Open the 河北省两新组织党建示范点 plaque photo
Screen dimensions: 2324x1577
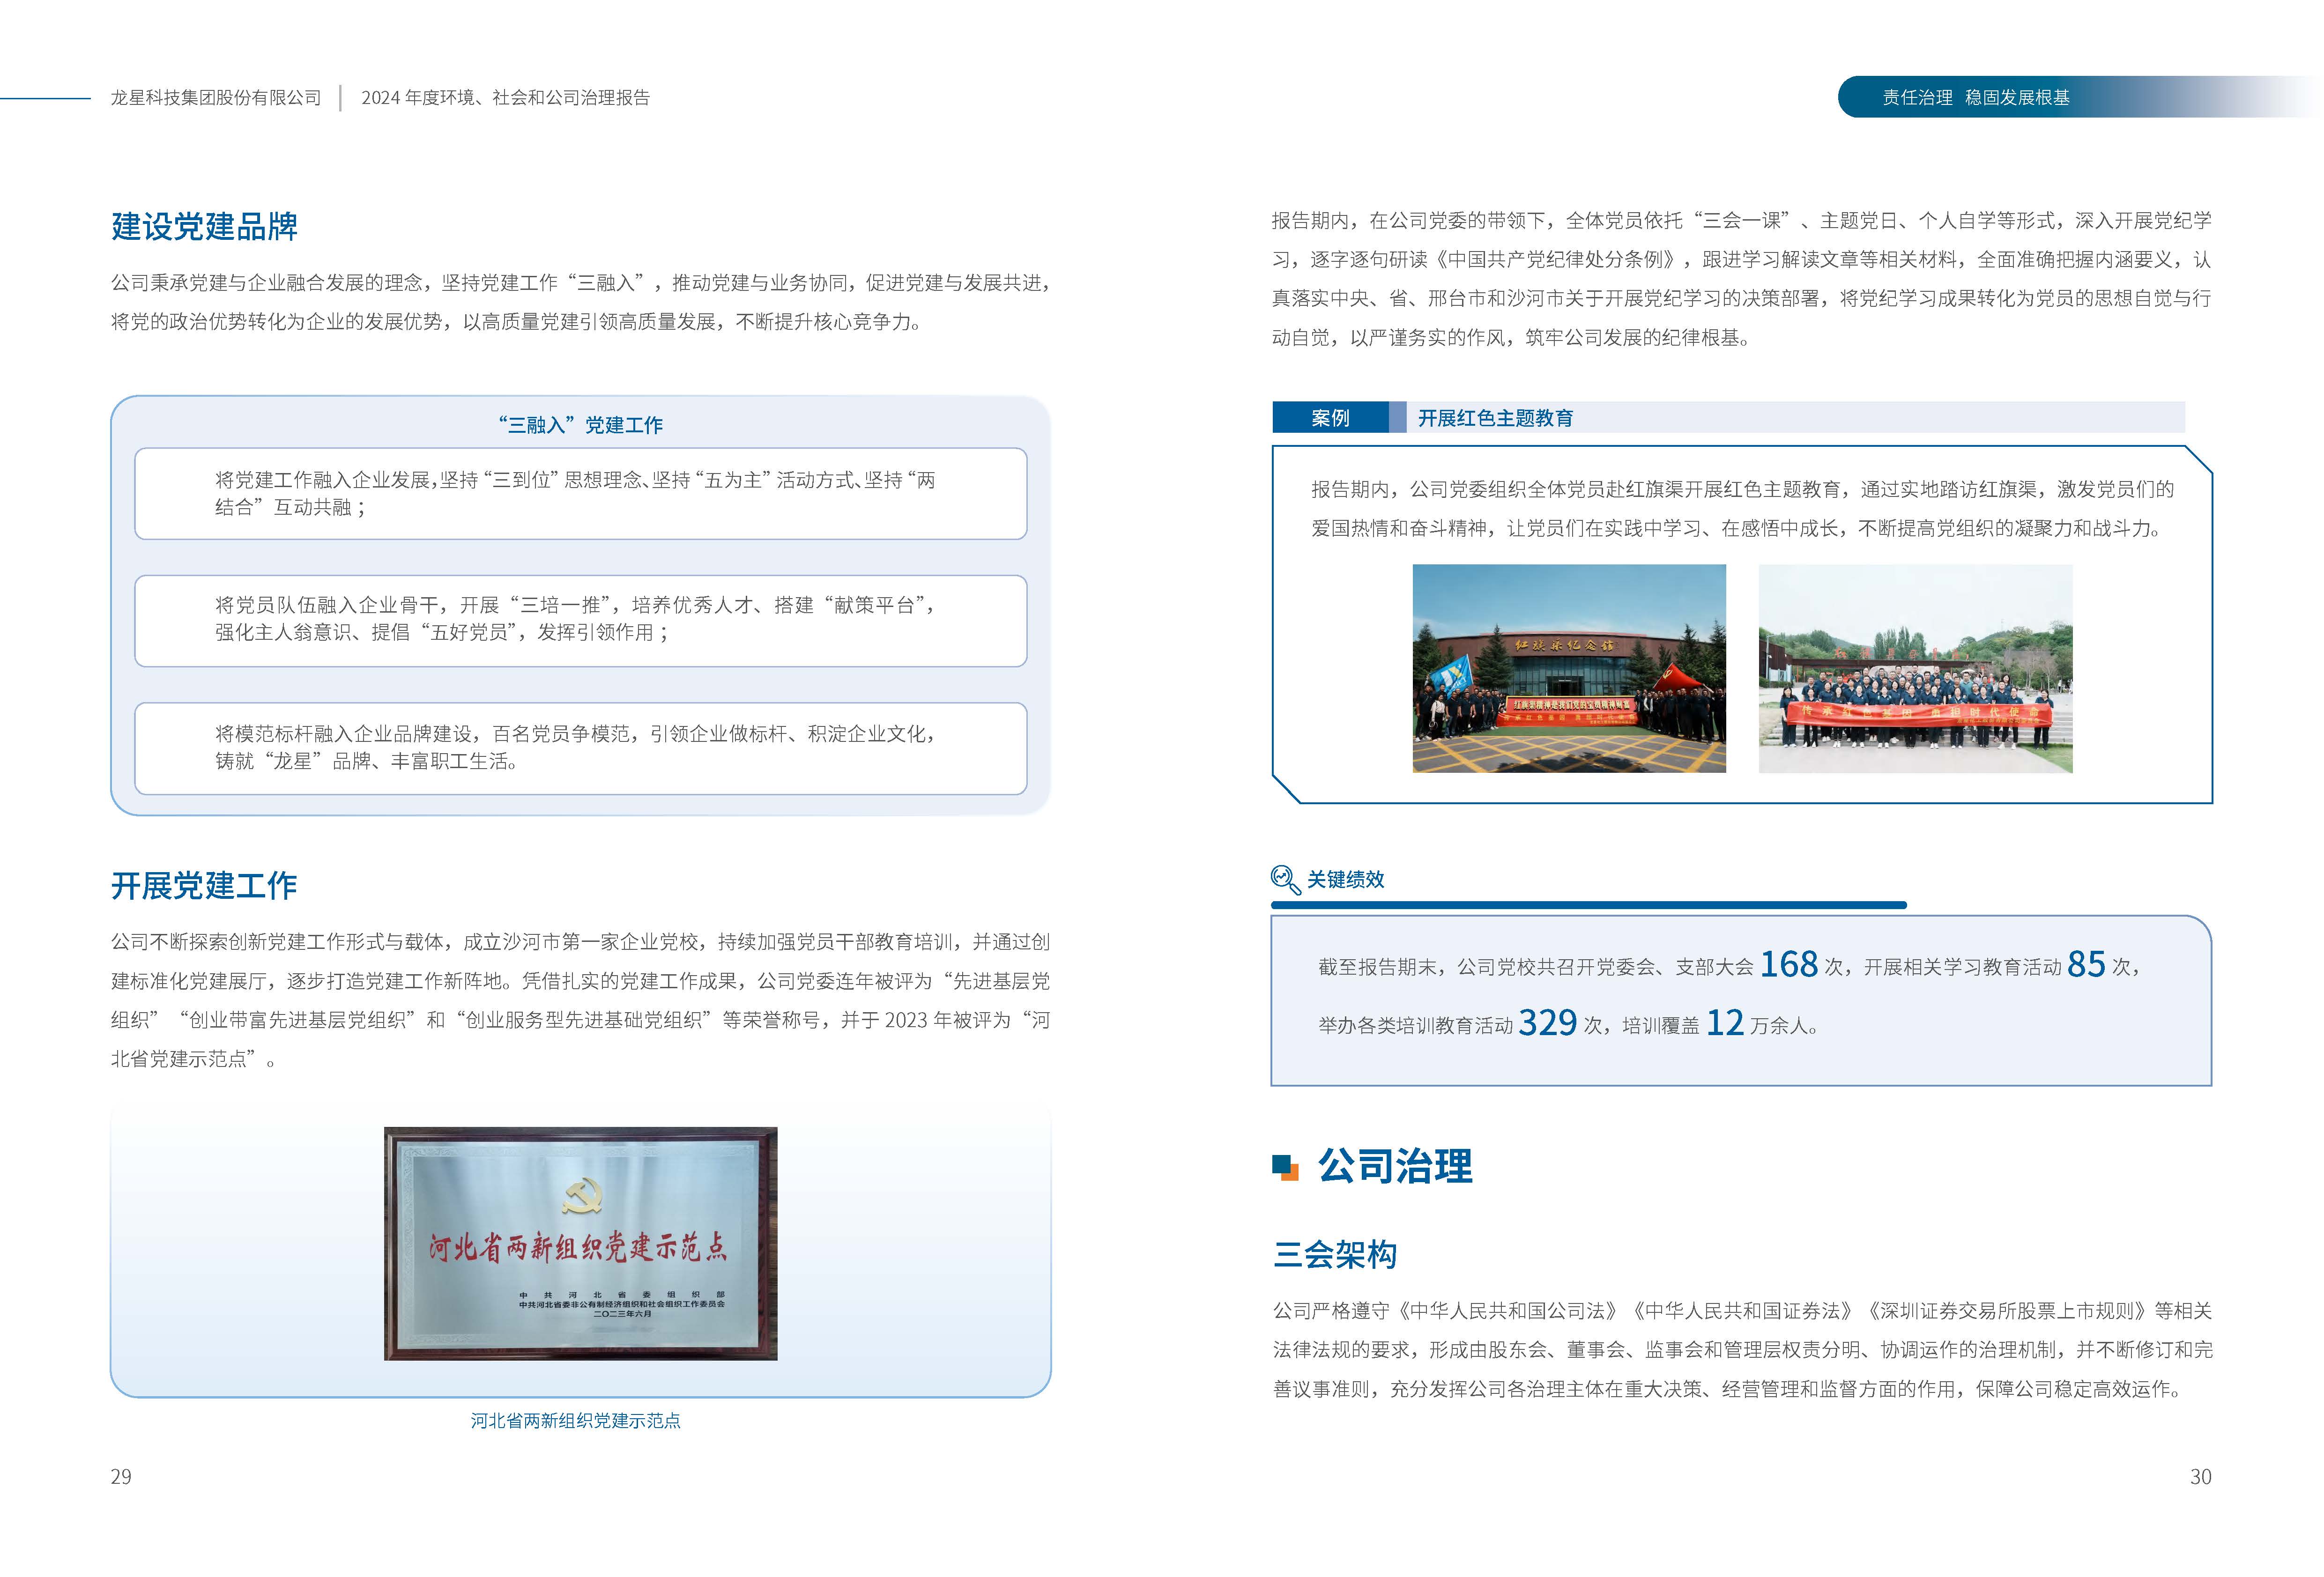[x=581, y=1244]
